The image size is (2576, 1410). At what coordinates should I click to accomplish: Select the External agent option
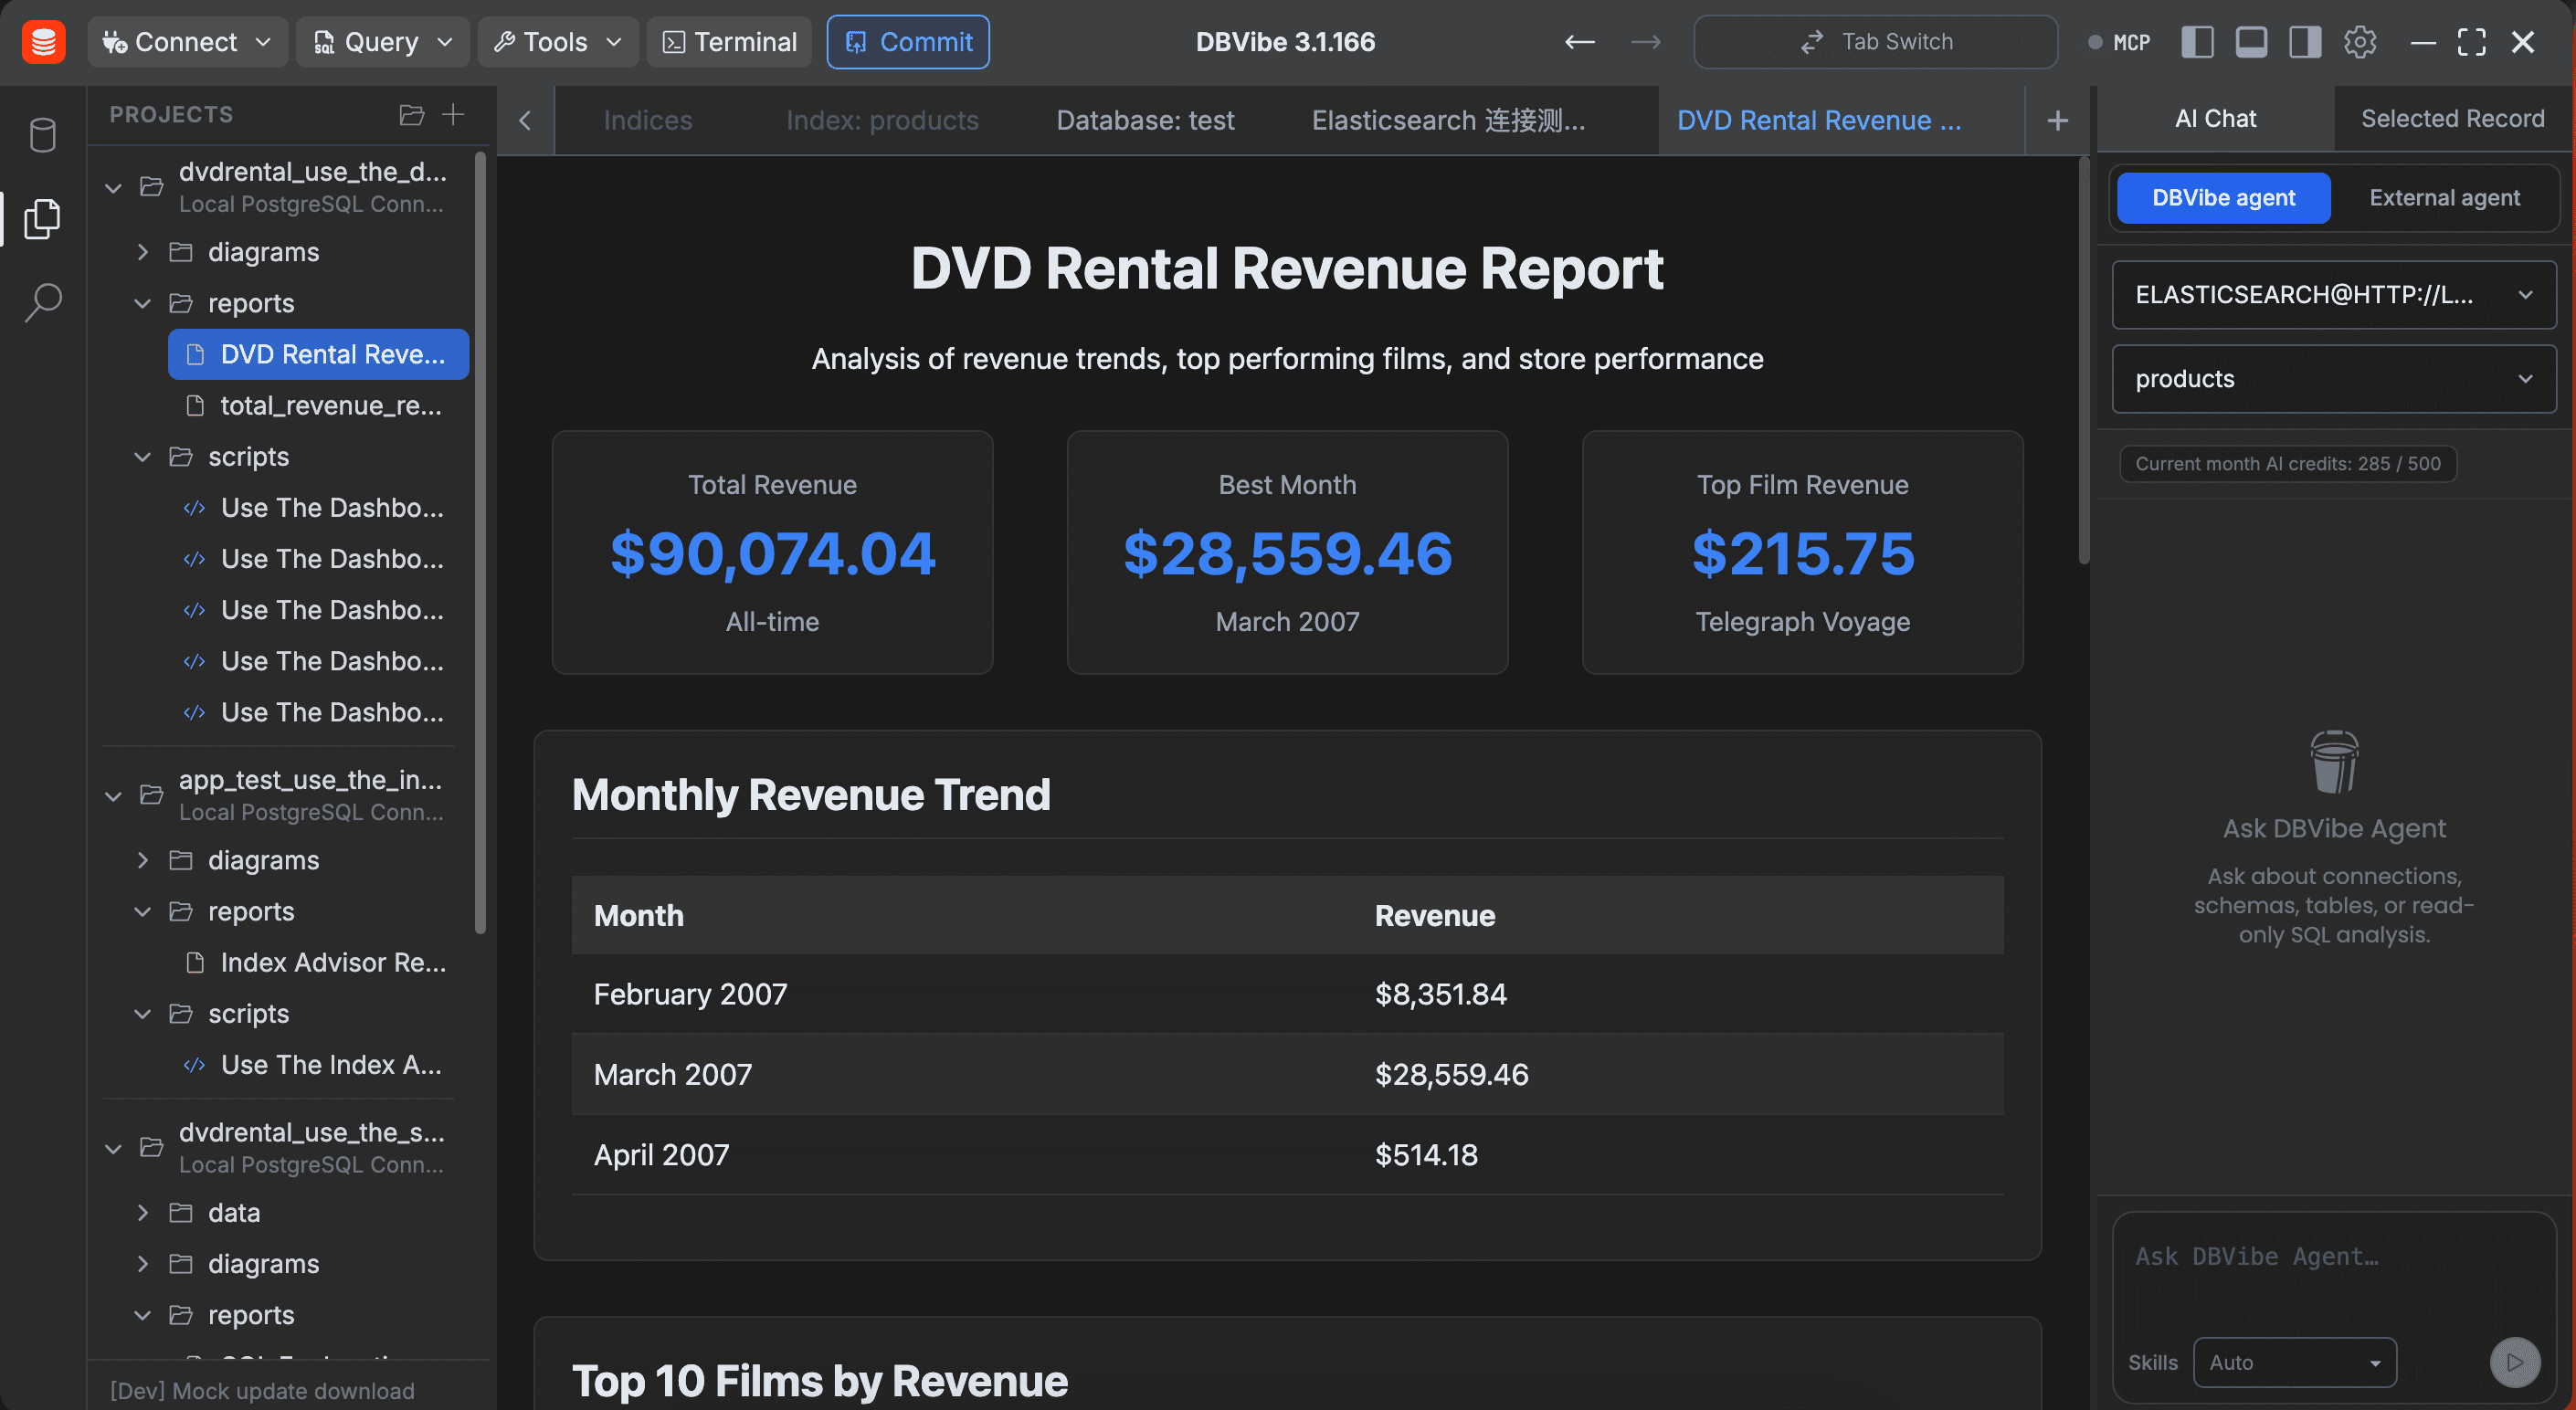point(2444,198)
